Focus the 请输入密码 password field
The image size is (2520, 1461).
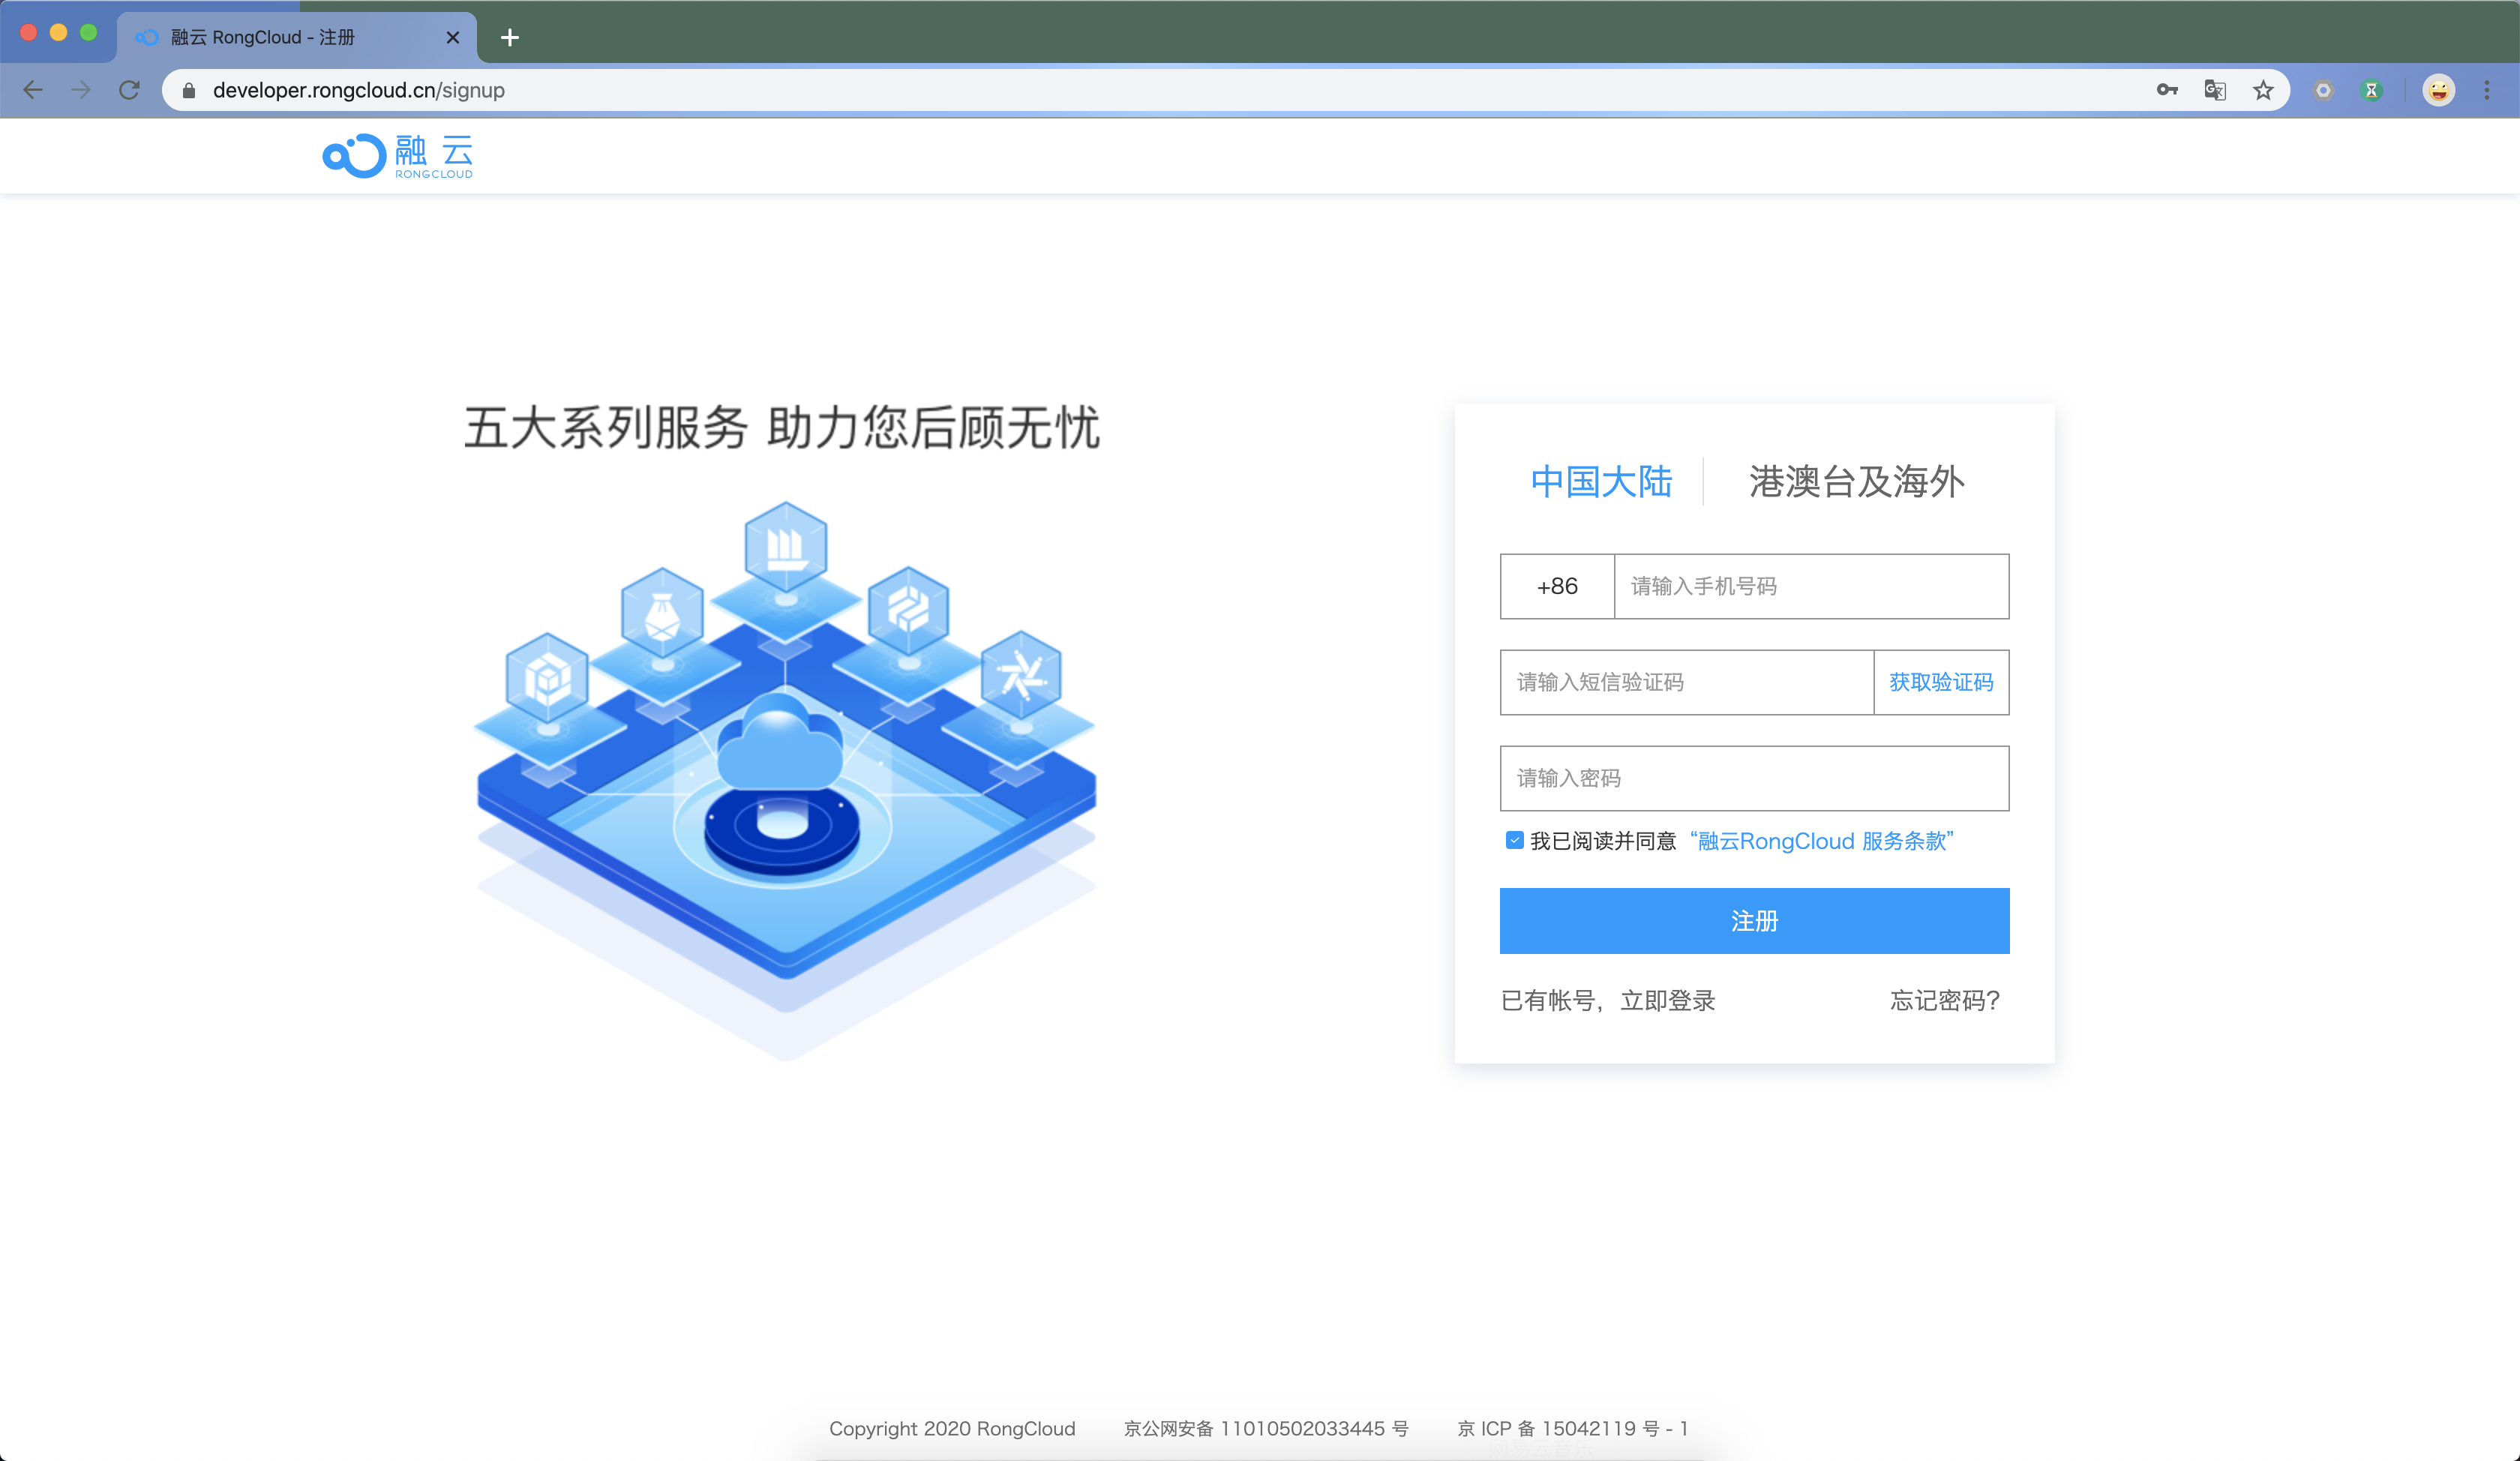point(1754,778)
